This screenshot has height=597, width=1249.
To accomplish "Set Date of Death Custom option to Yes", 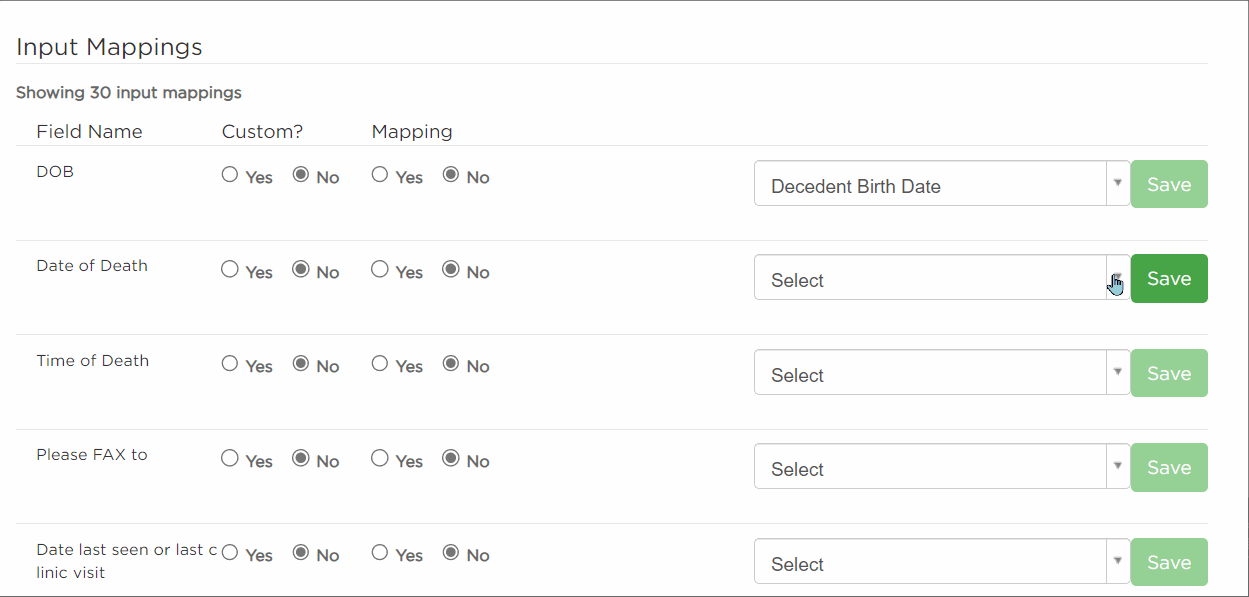I will [x=229, y=271].
